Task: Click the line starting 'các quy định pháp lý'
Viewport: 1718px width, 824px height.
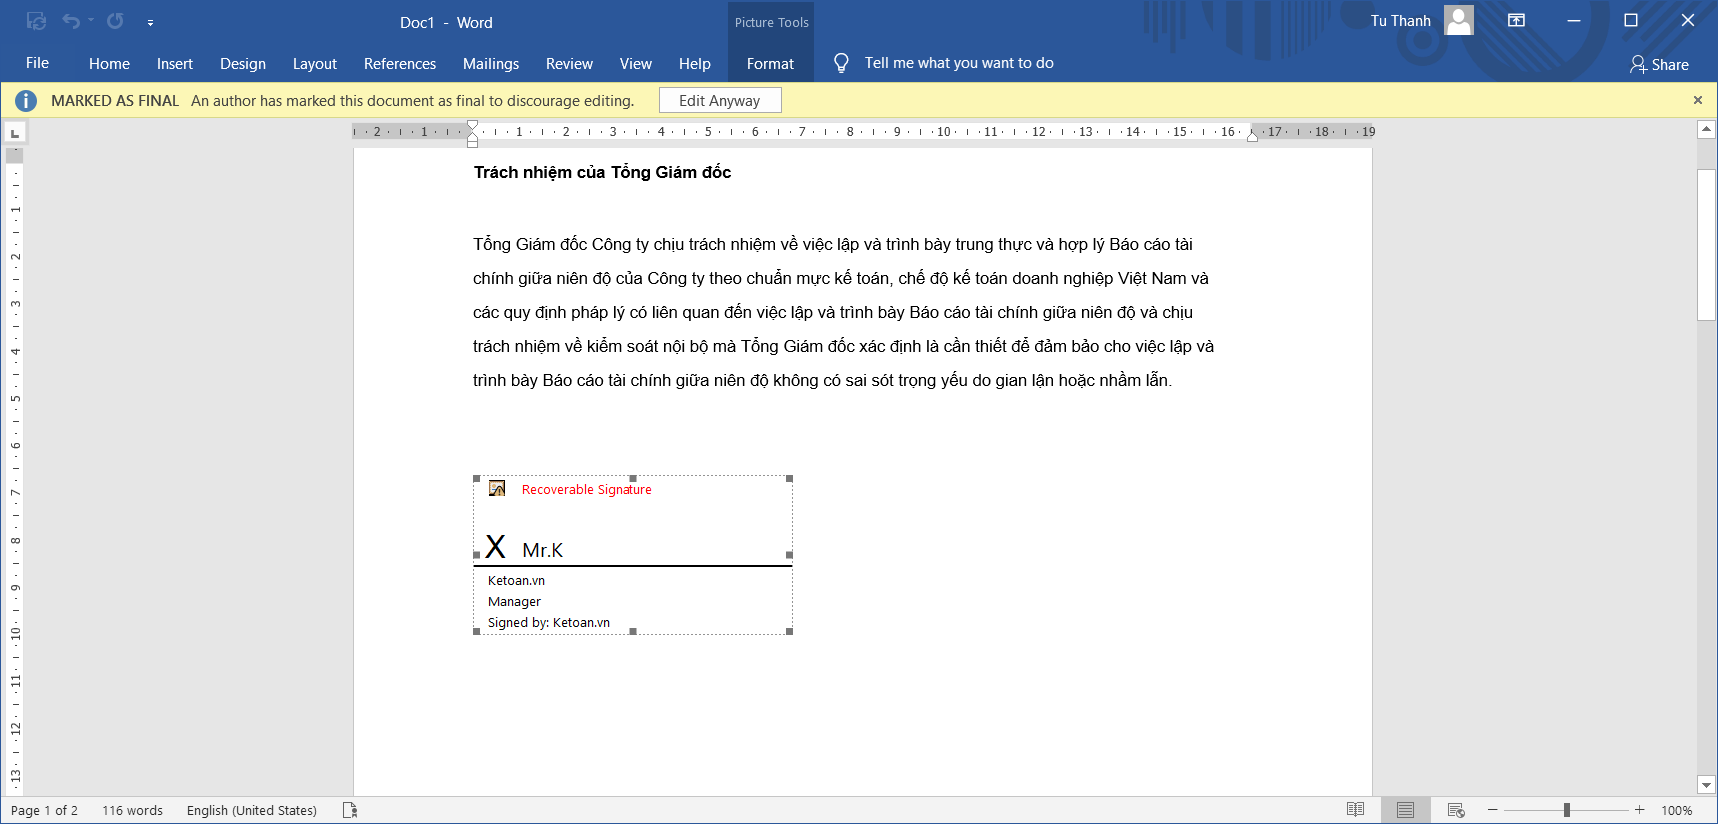Action: click(x=833, y=312)
